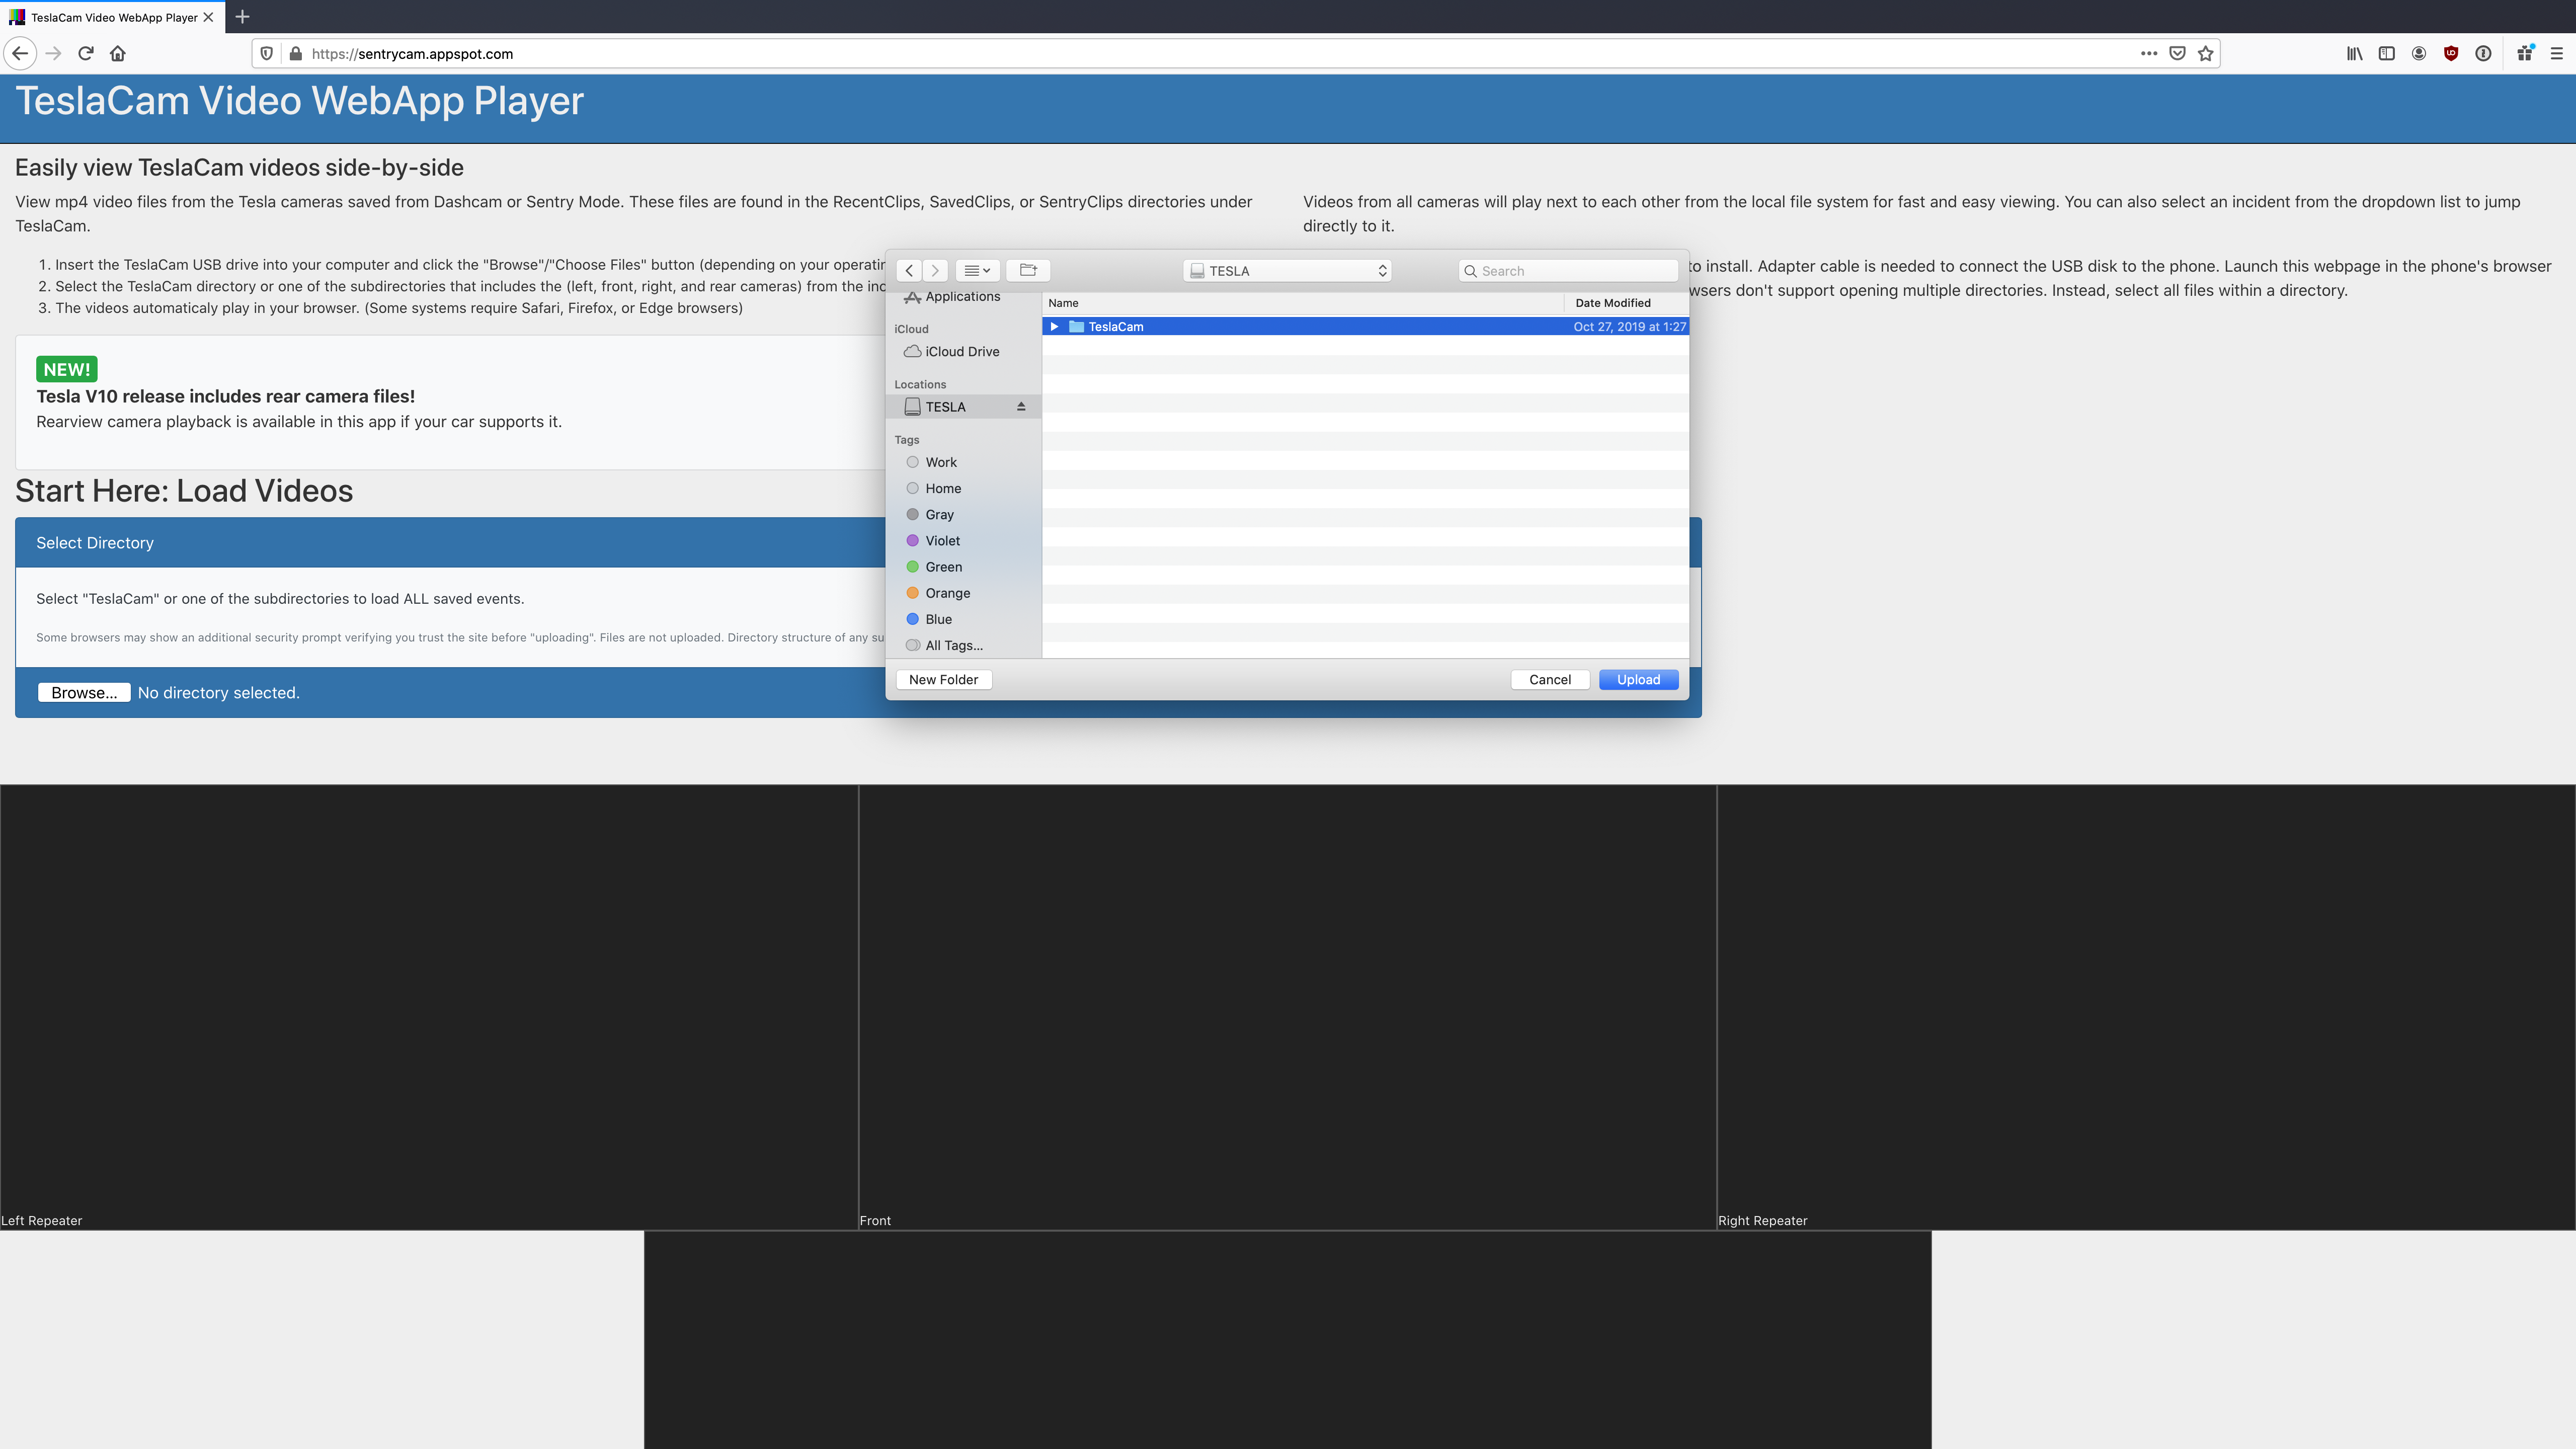Click the New Folder button
2576x1449 pixels.
(x=944, y=680)
